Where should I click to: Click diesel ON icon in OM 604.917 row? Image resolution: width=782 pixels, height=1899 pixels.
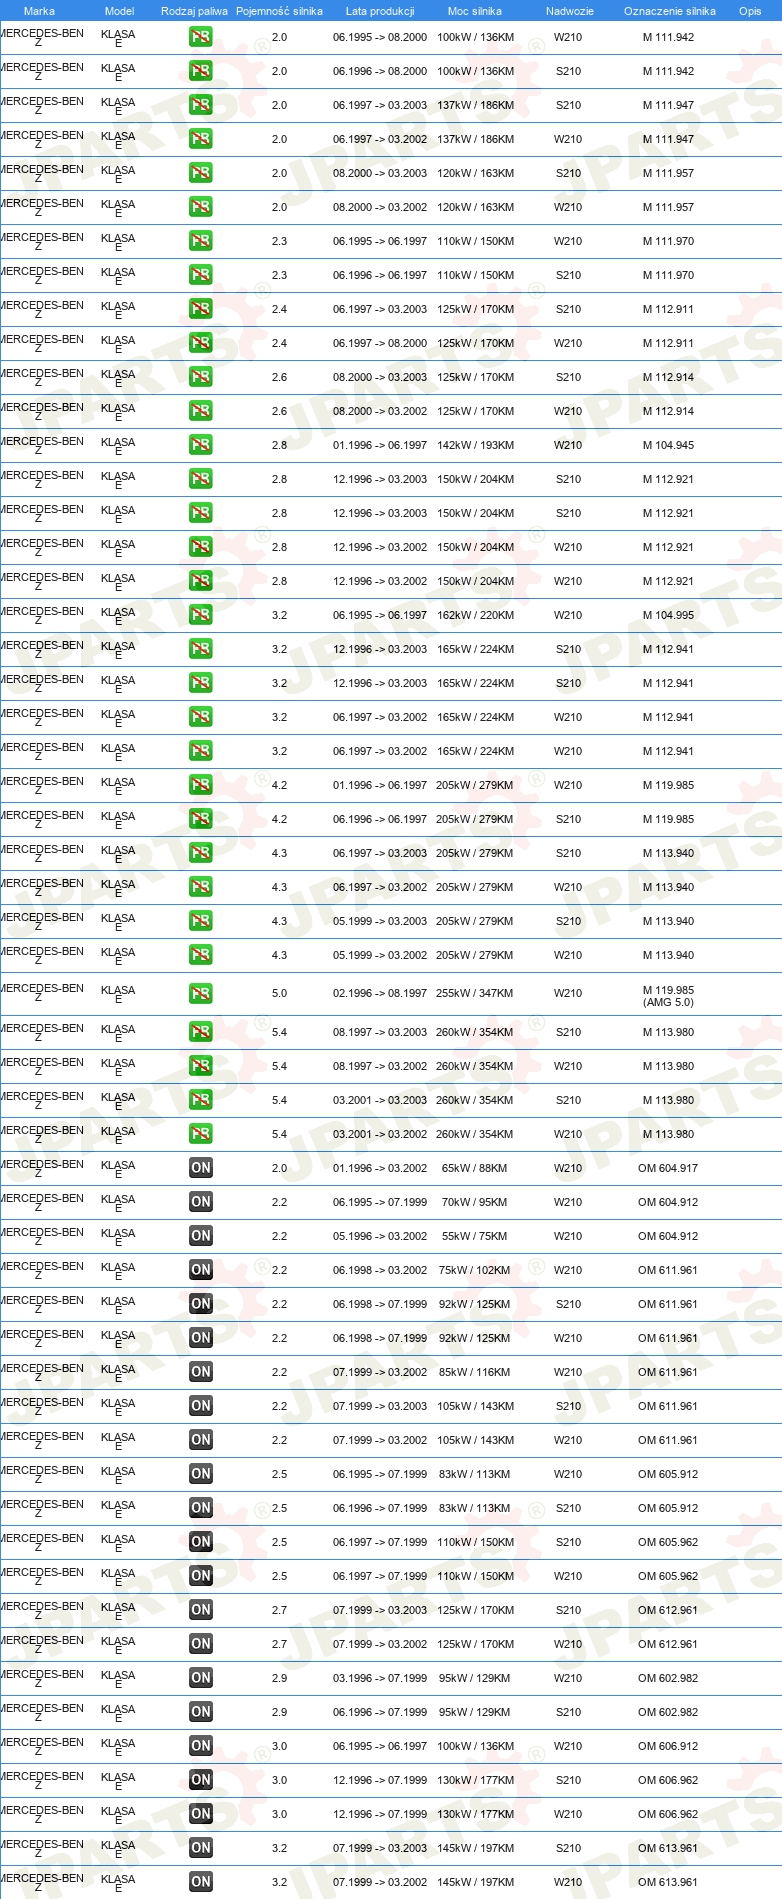click(201, 1168)
